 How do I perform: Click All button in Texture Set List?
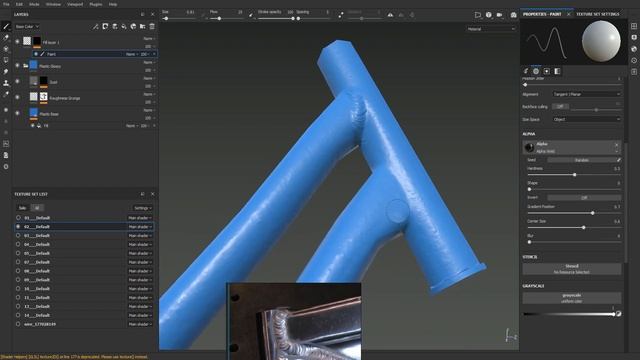(x=37, y=208)
